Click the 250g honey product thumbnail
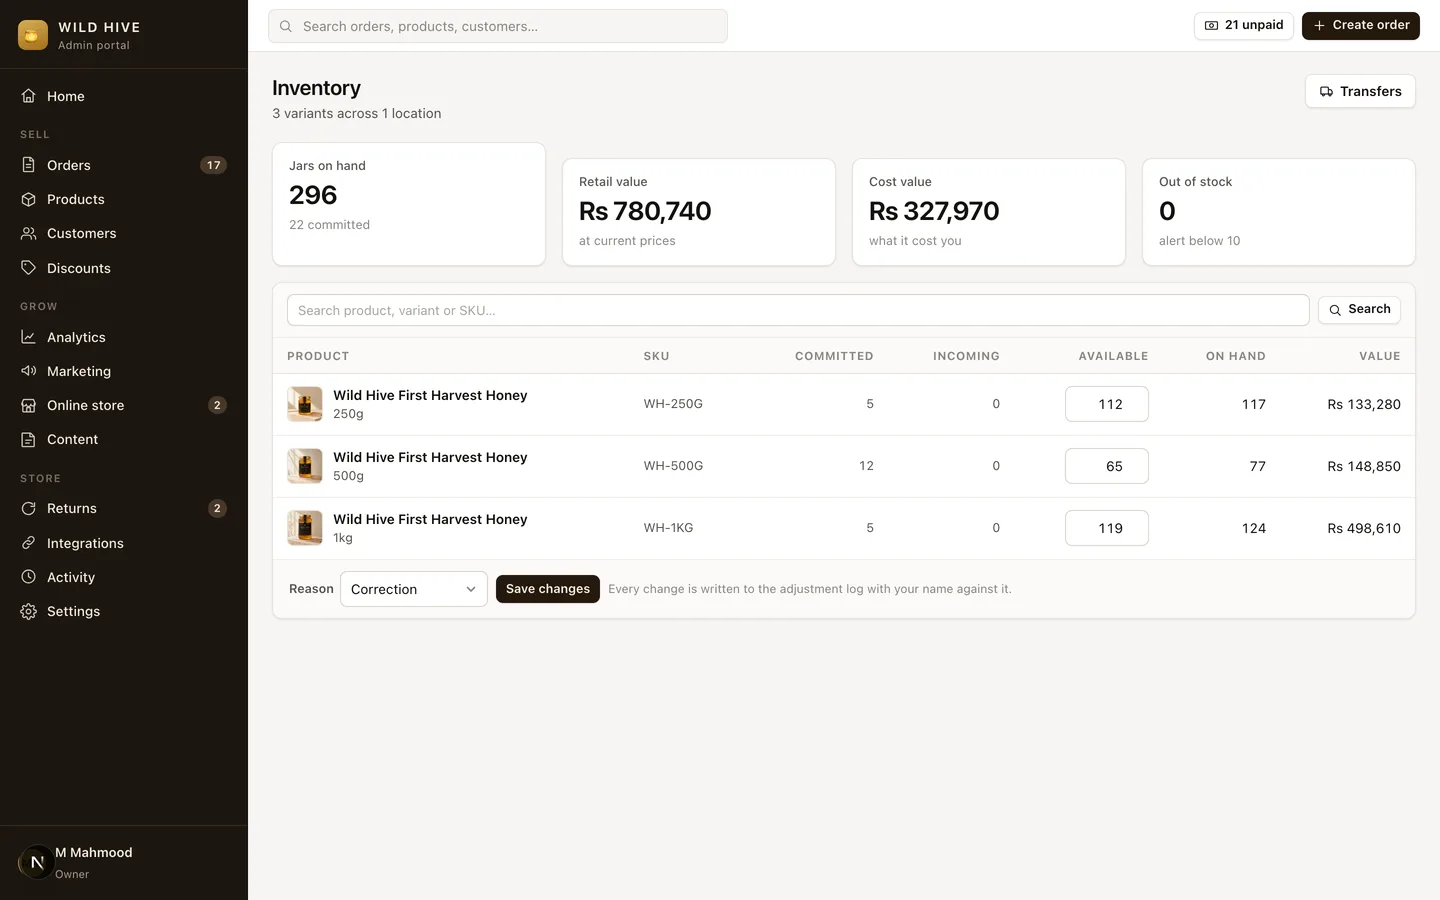 click(x=305, y=404)
